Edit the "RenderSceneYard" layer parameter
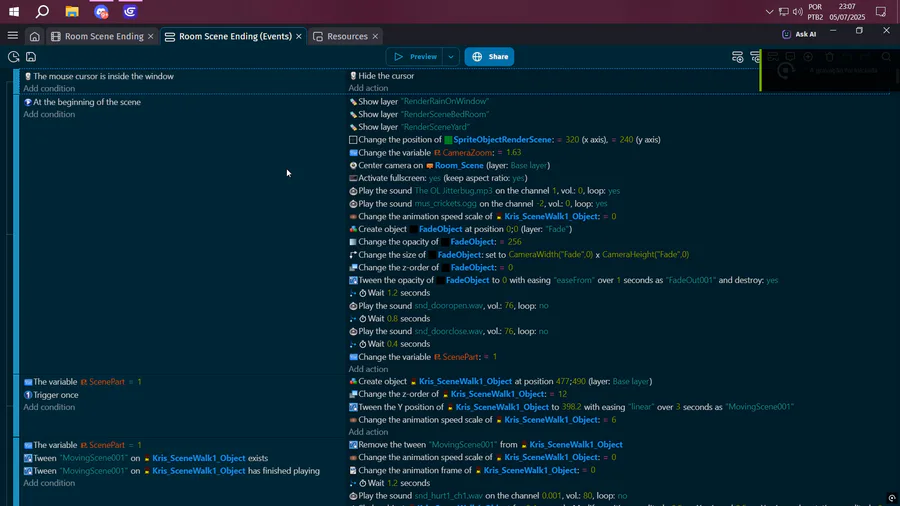This screenshot has width=900, height=506. pos(435,127)
